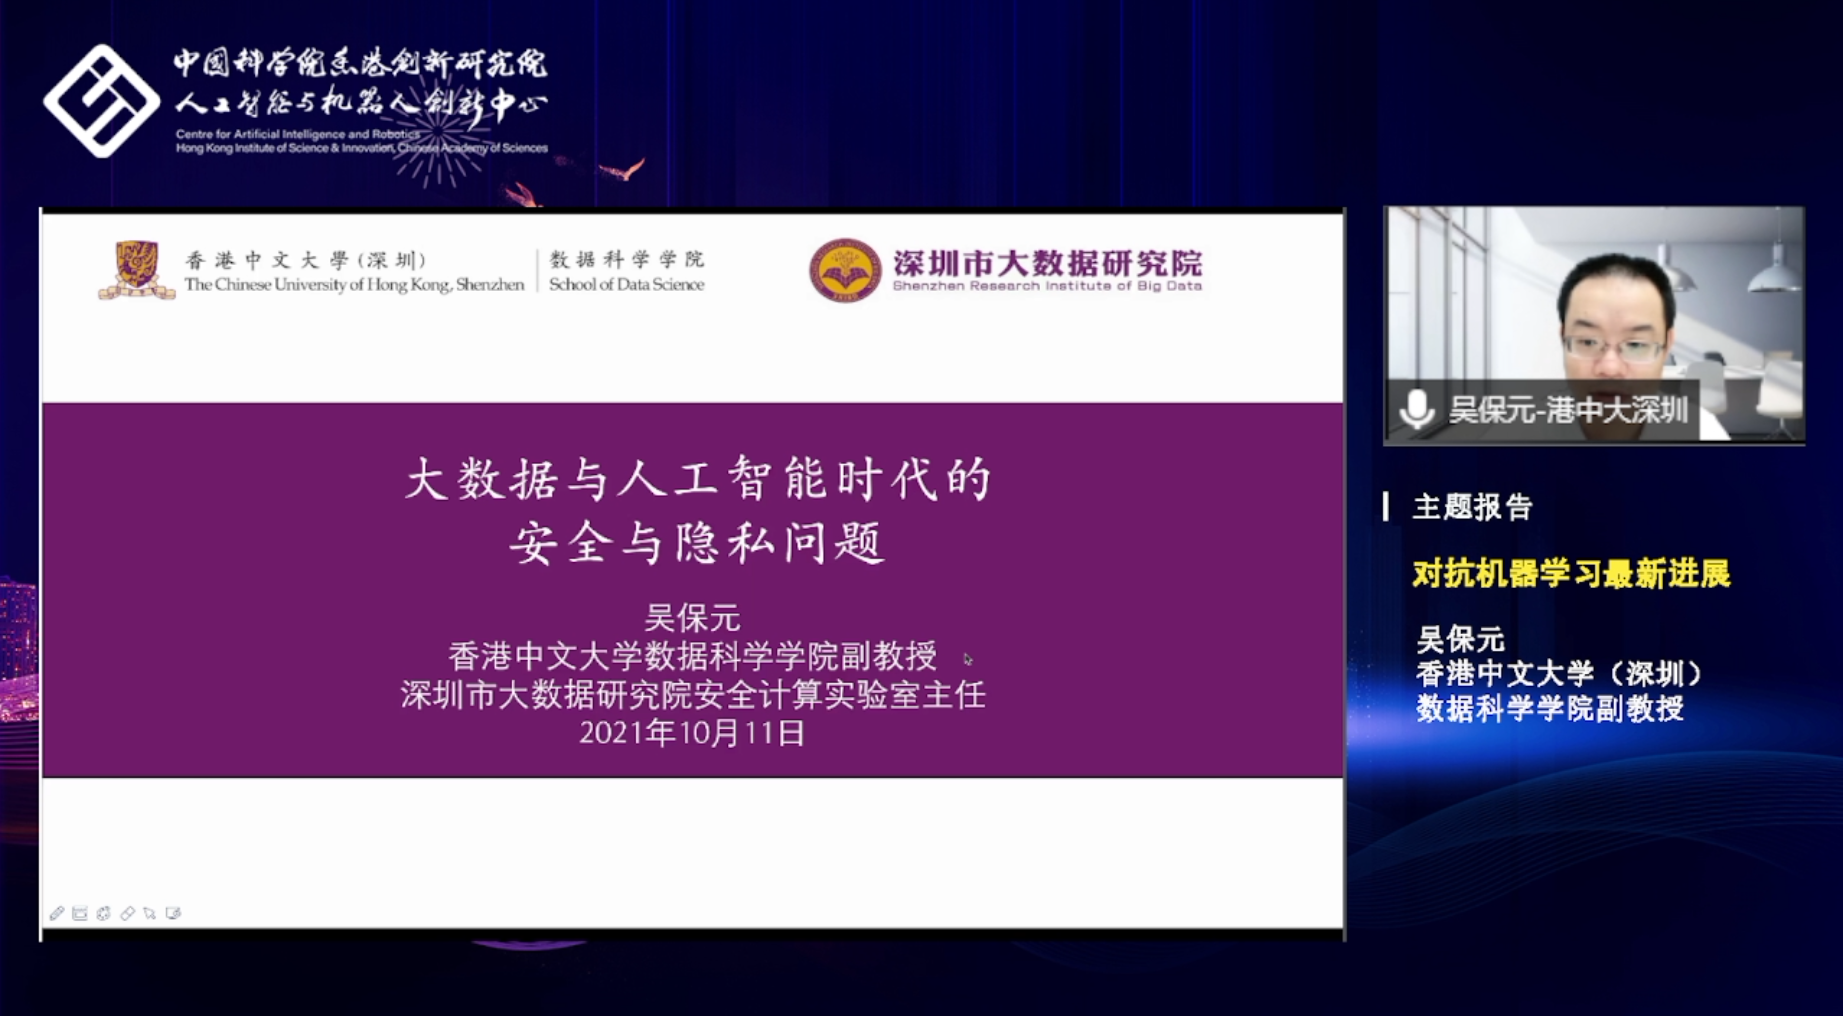1843x1016 pixels.
Task: Click 数据科学学院副教授 in the sidebar
Action: 1550,709
